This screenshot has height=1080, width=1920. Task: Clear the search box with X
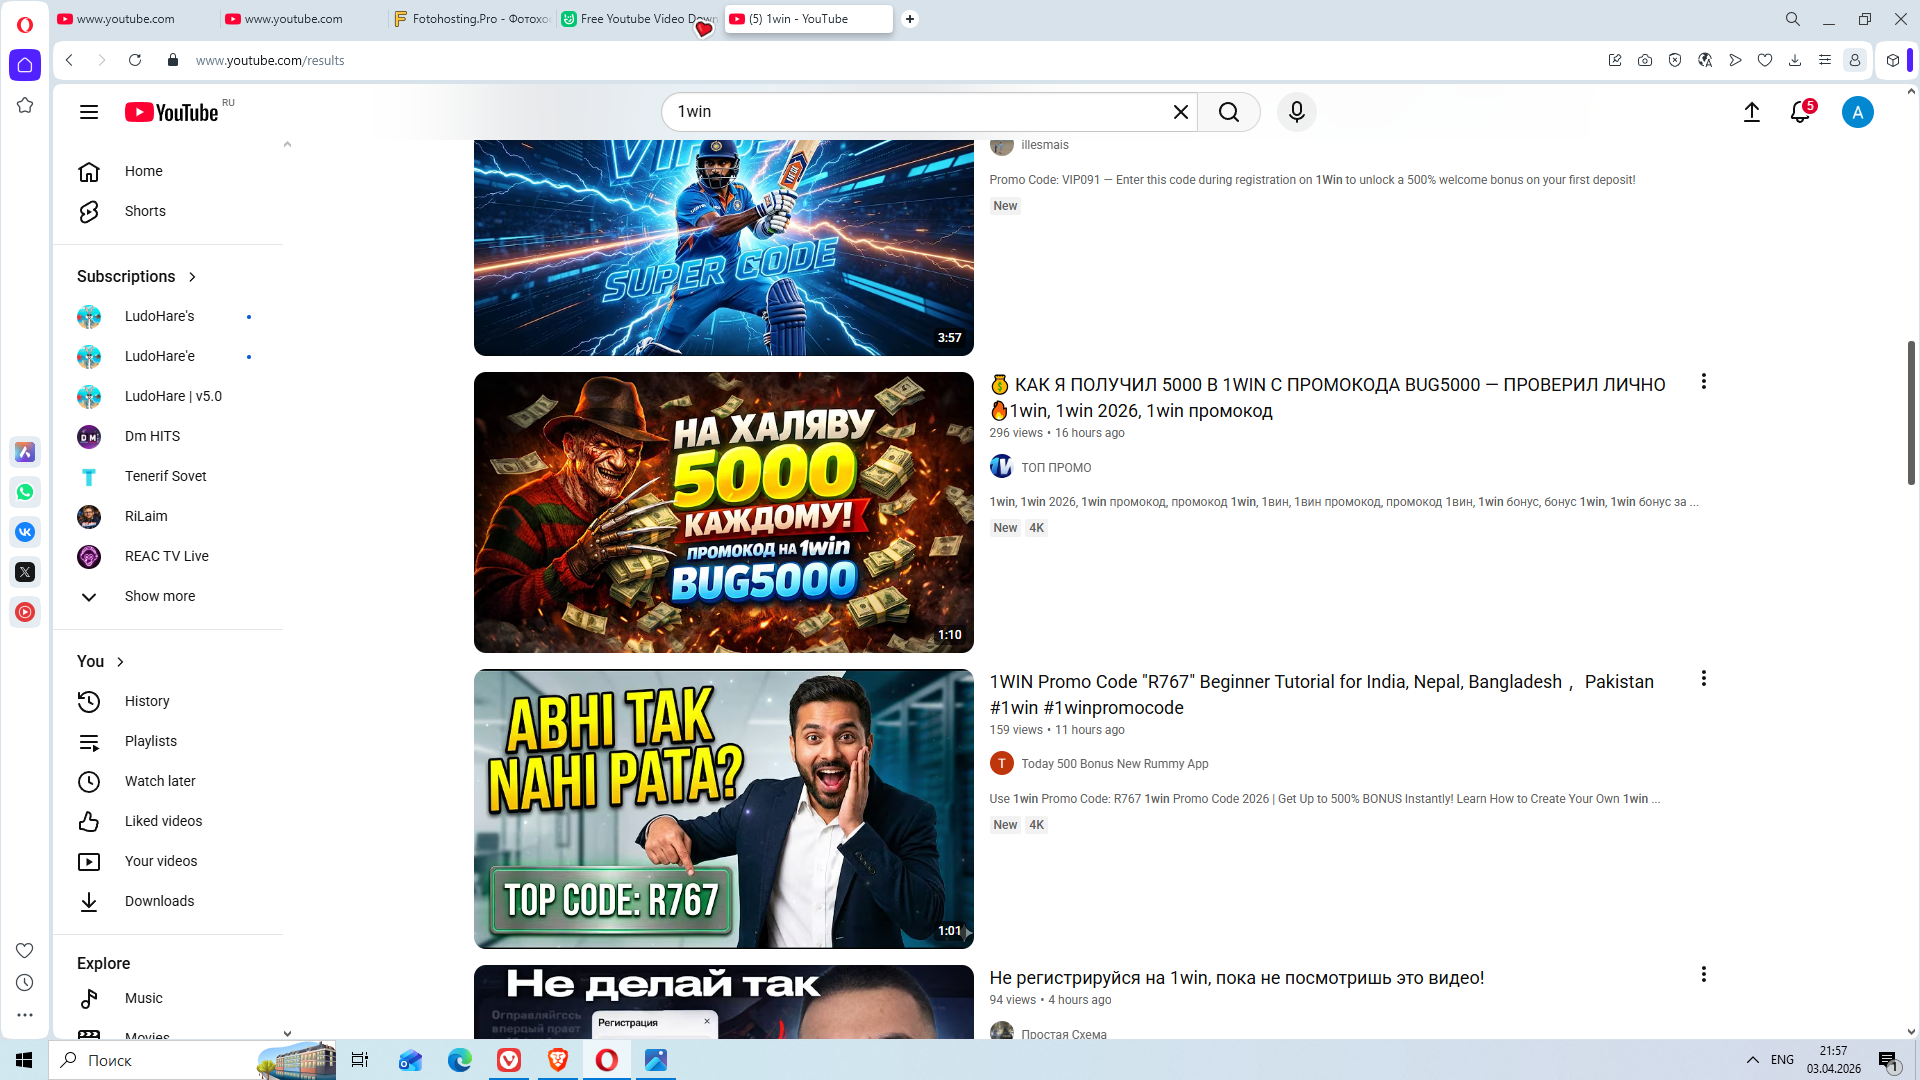click(x=1180, y=112)
